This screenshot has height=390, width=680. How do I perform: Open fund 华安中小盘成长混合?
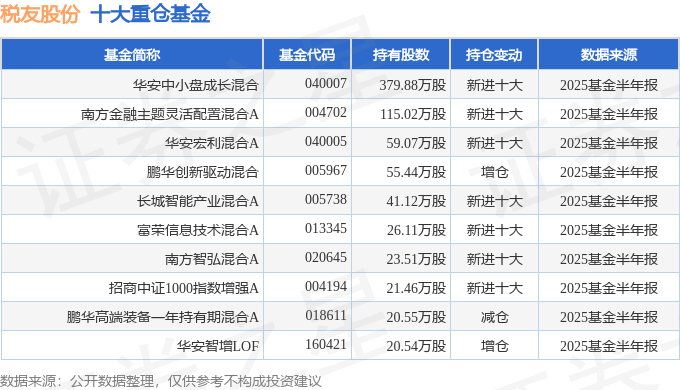[x=196, y=85]
